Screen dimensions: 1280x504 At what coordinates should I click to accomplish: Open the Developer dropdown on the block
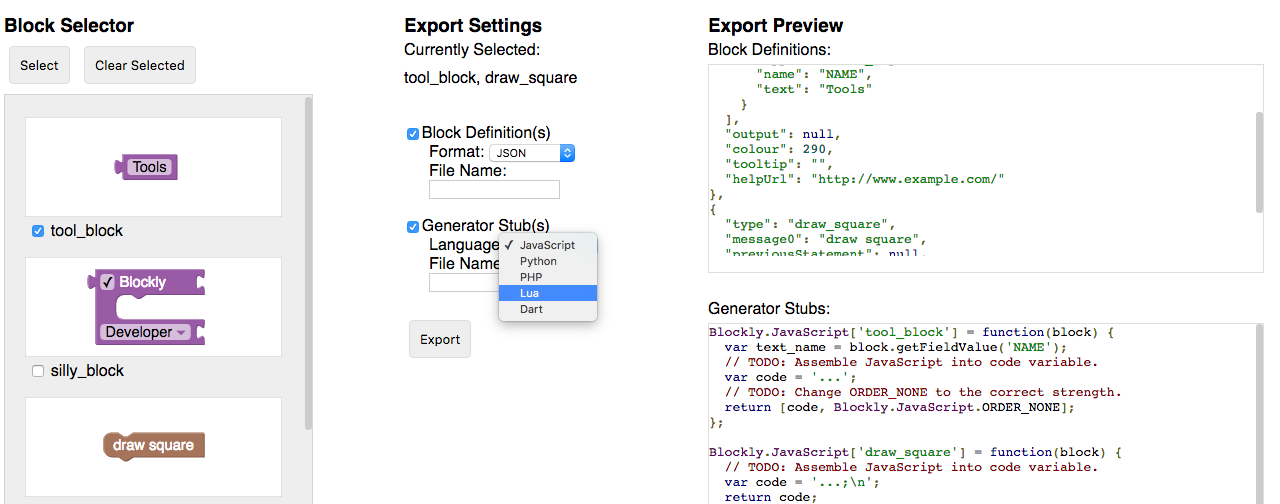(x=146, y=332)
